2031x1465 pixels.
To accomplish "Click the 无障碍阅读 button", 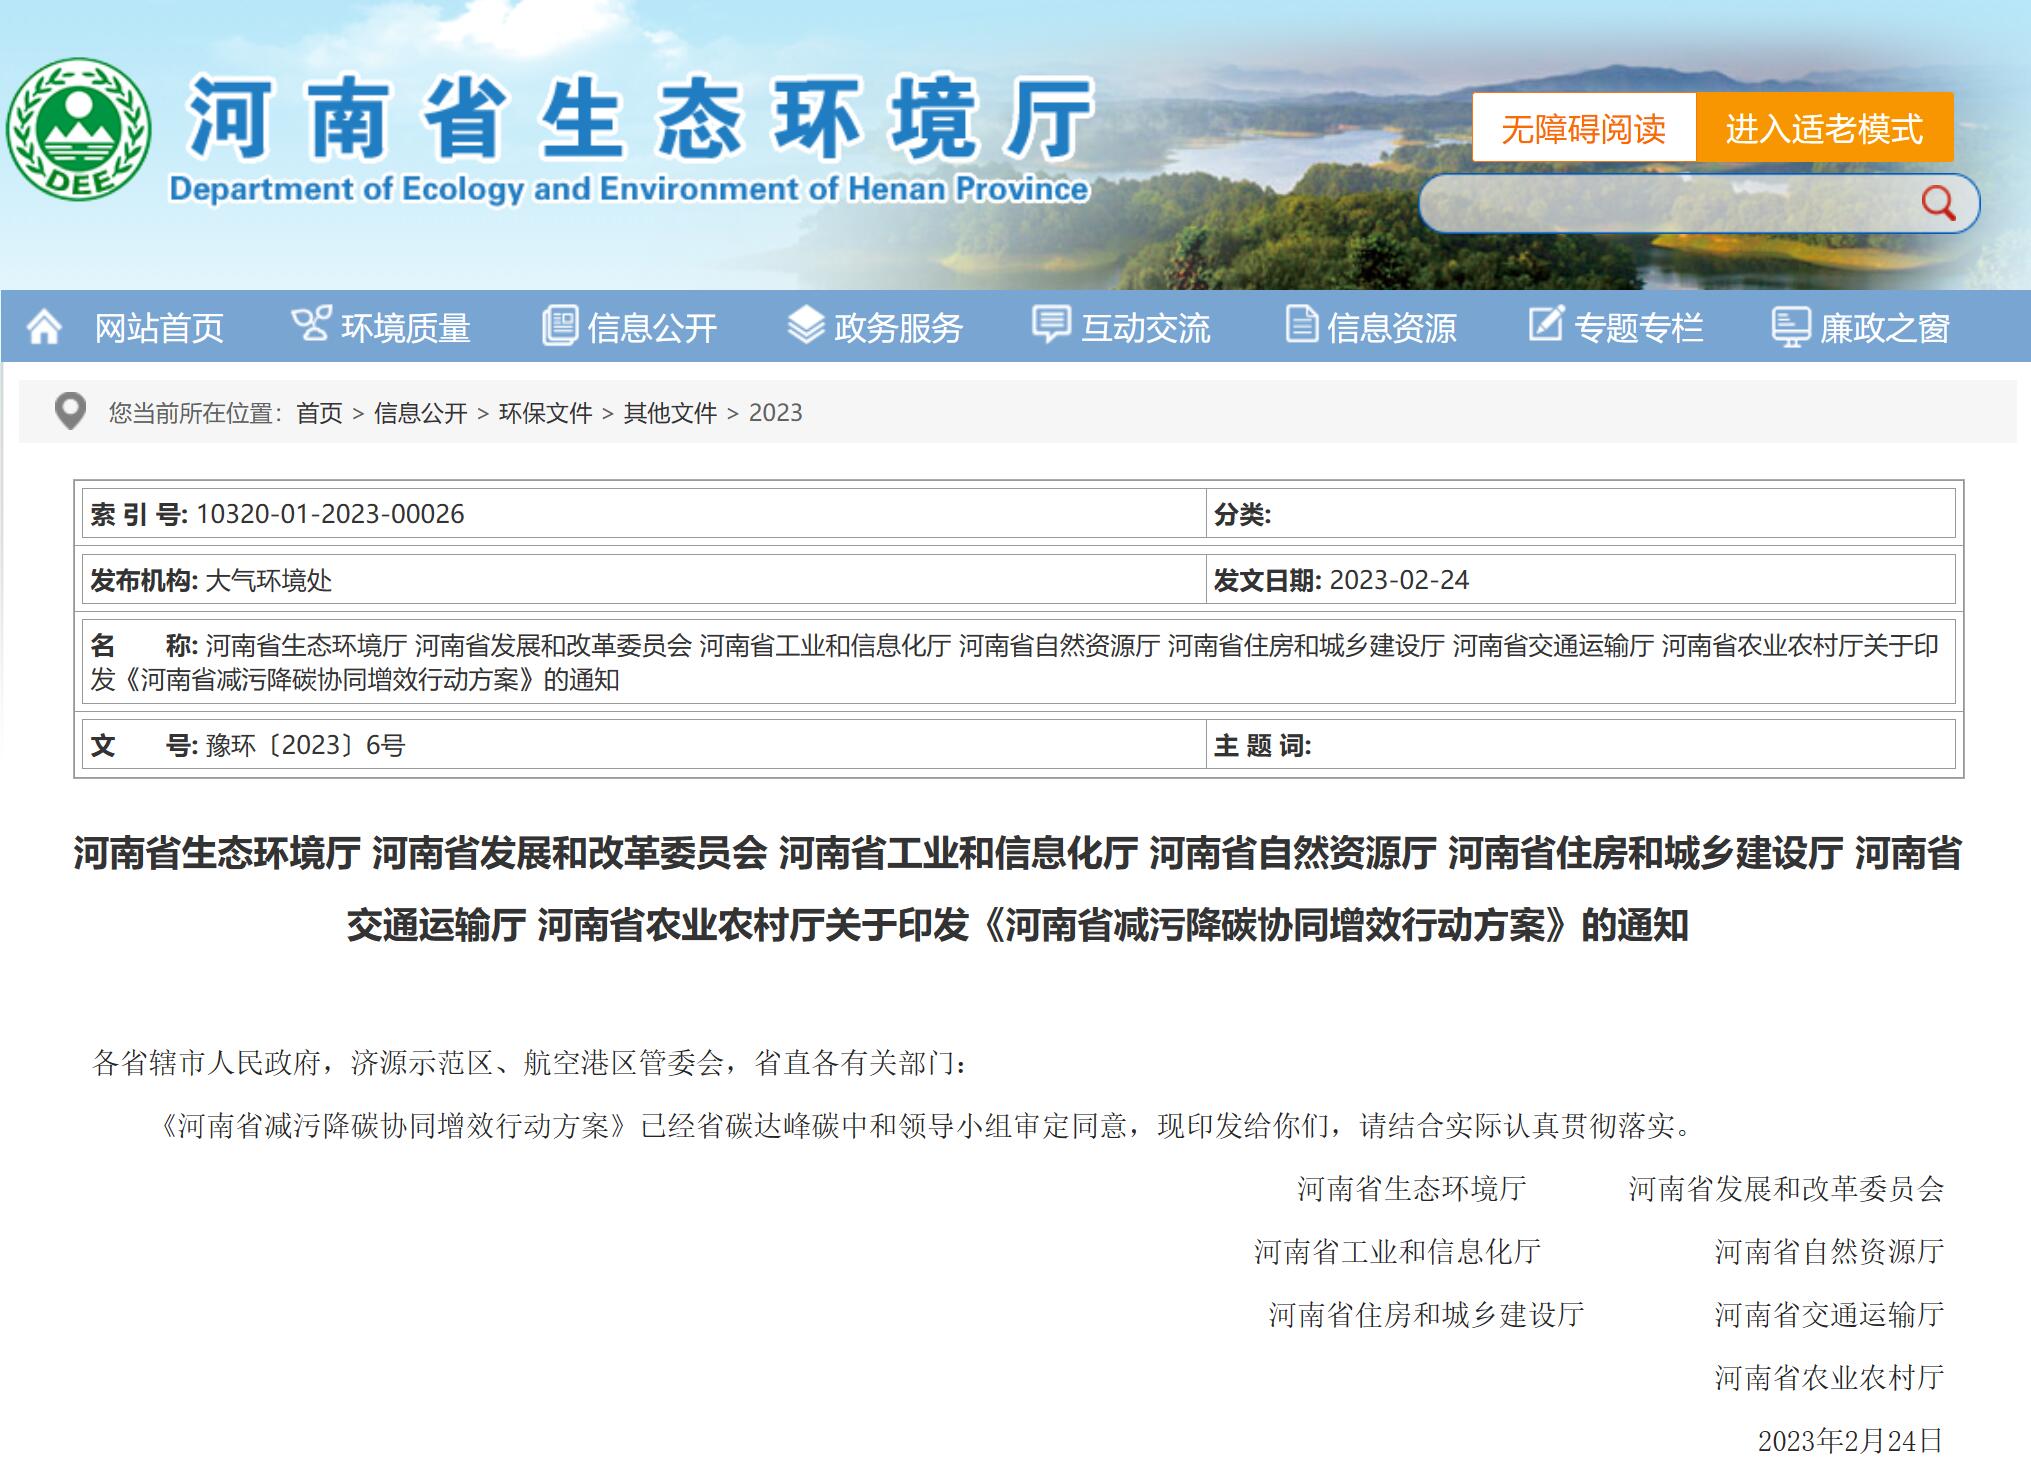I will [1584, 127].
